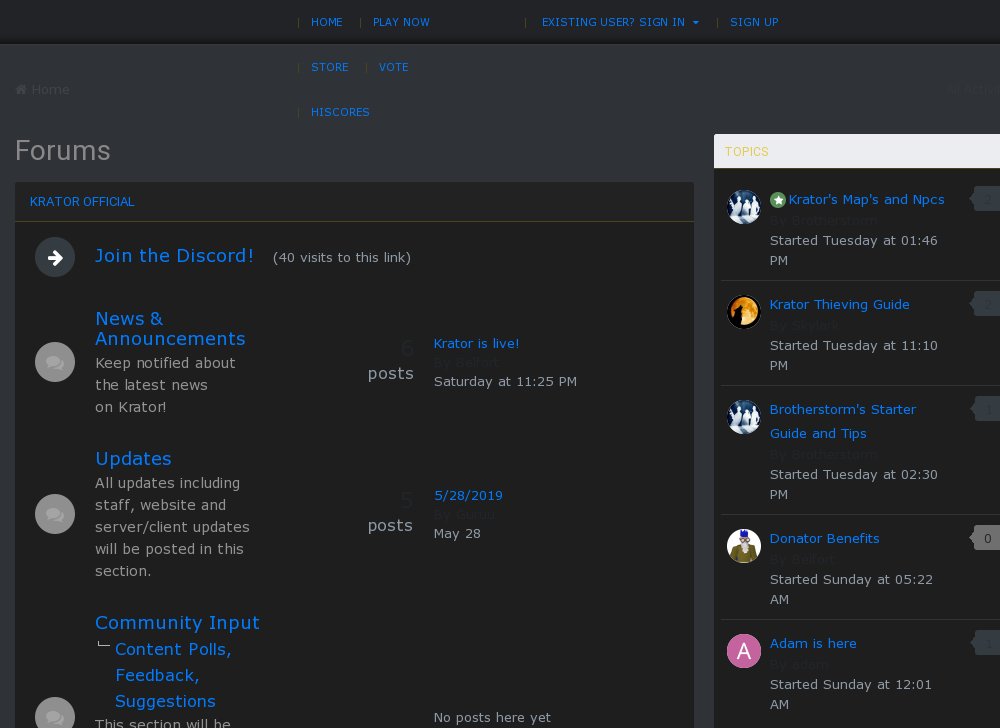
Task: Open the Community Input forum
Action: (x=177, y=622)
